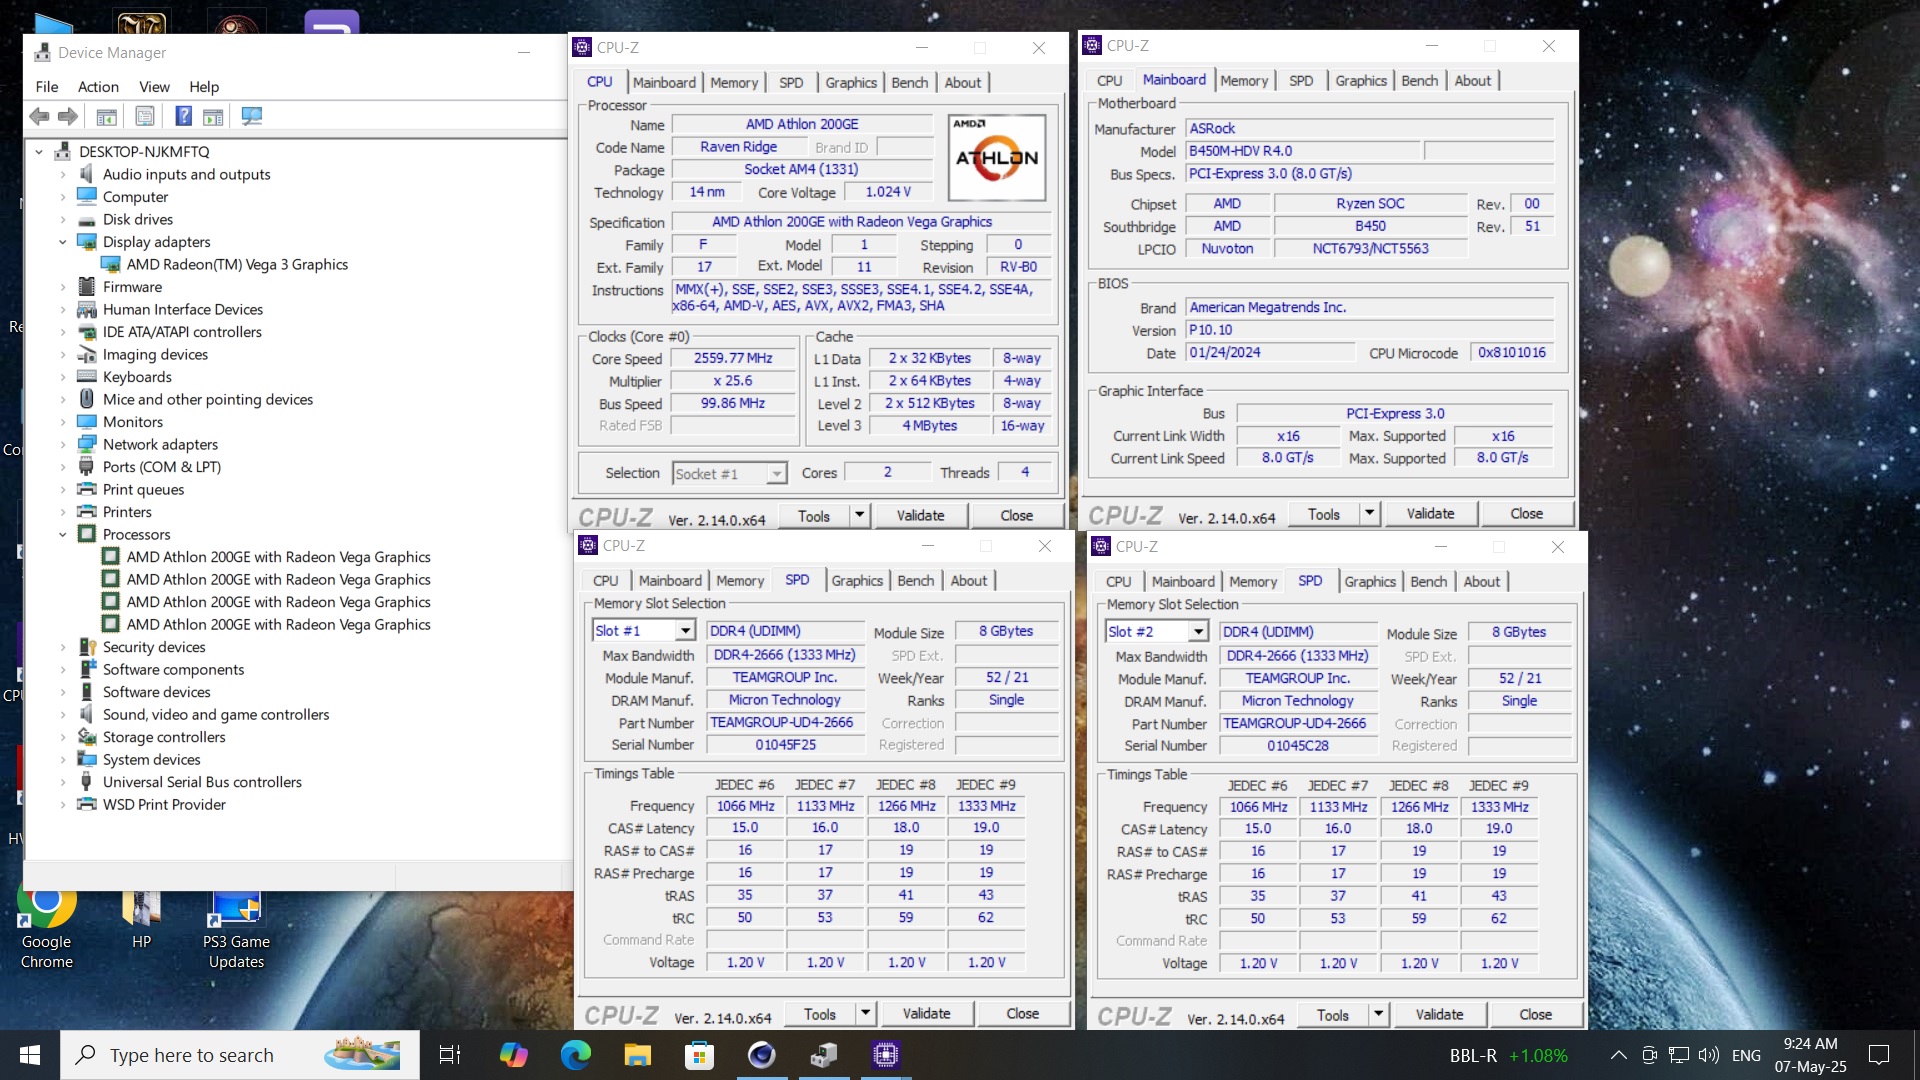The height and width of the screenshot is (1080, 1920).
Task: Click the Forward arrow in Device Manager toolbar
Action: click(x=68, y=116)
